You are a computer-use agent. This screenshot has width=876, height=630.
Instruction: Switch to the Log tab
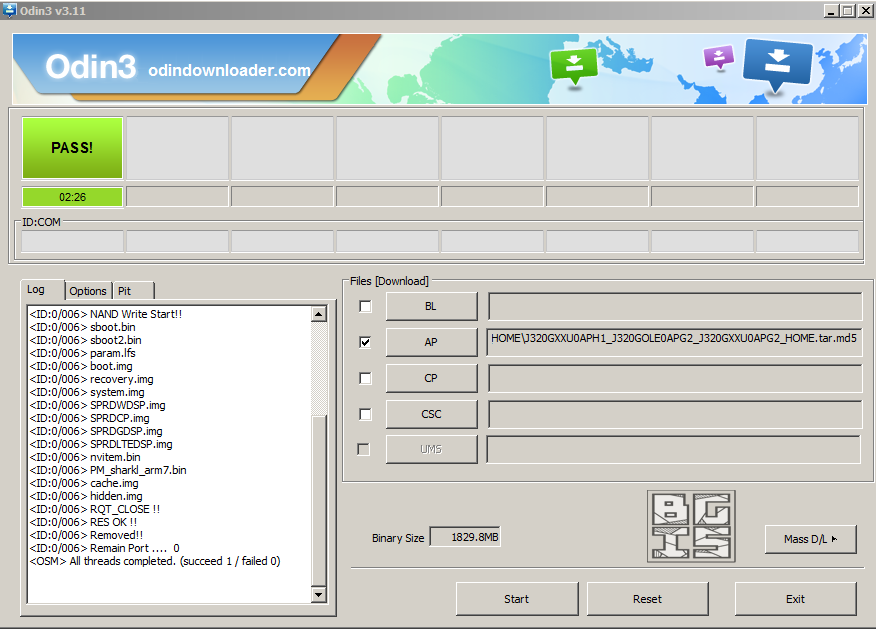pos(36,289)
